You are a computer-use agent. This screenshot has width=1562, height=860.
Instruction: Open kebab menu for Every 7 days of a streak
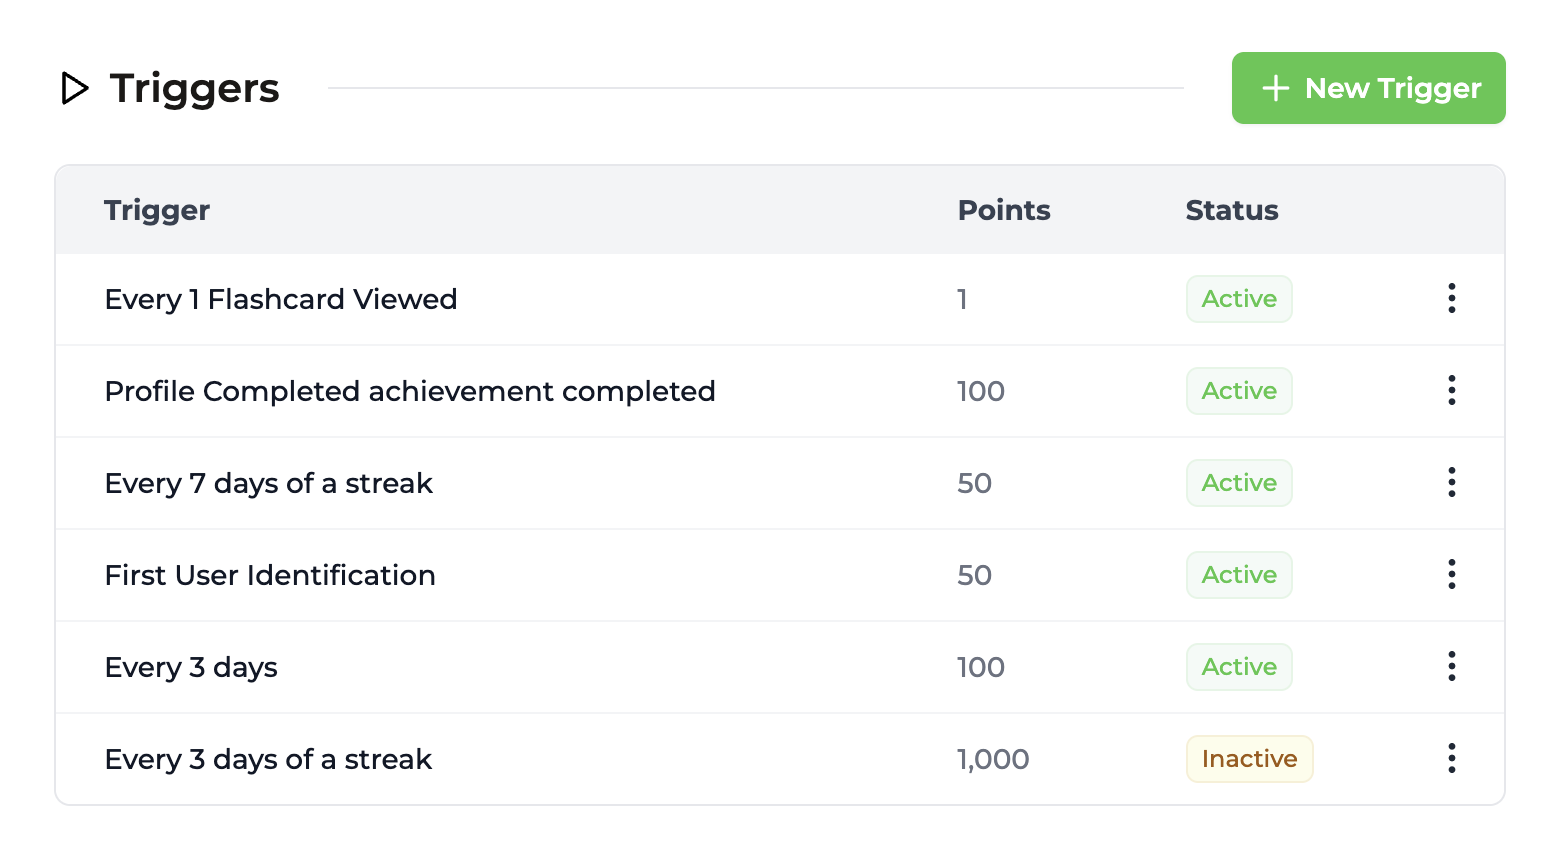[x=1451, y=483]
